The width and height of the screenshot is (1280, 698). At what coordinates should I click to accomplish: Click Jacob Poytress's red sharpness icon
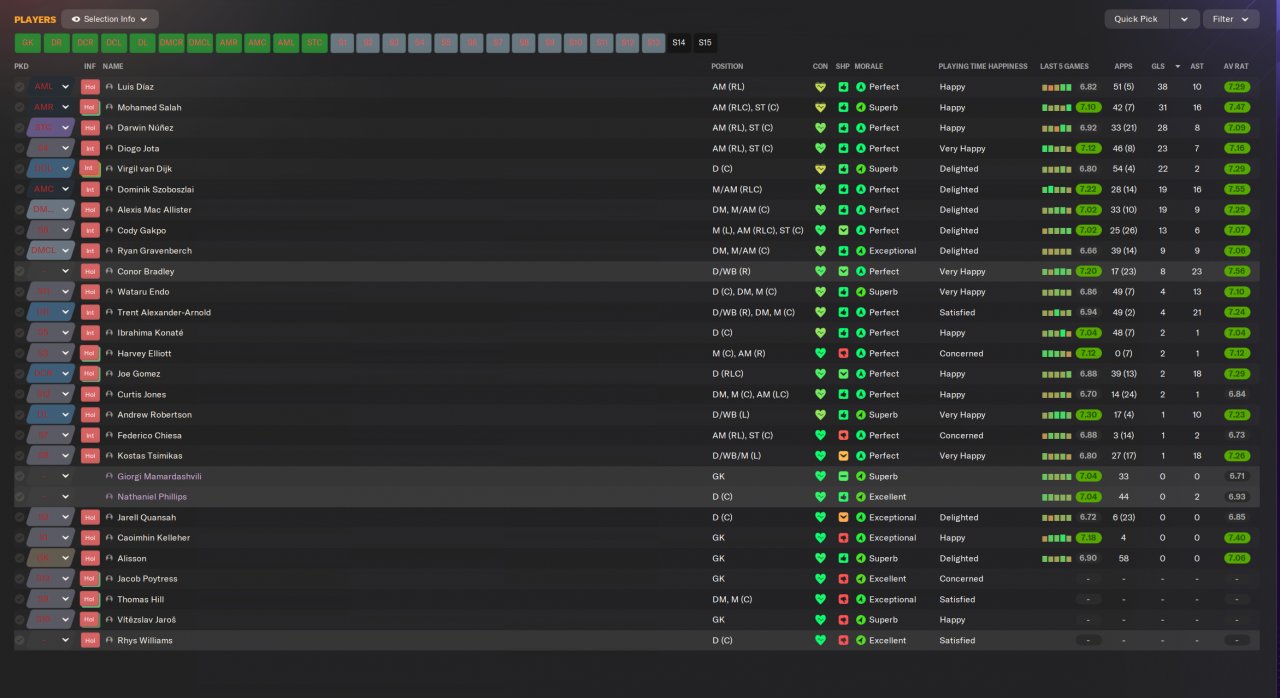point(843,579)
